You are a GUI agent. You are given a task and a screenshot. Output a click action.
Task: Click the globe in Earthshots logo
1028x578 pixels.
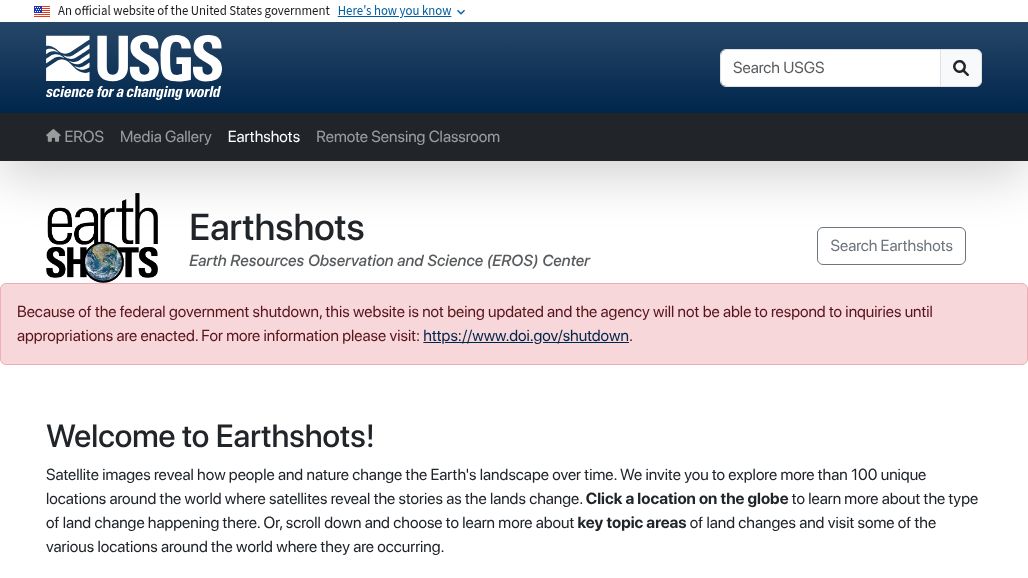coord(103,262)
